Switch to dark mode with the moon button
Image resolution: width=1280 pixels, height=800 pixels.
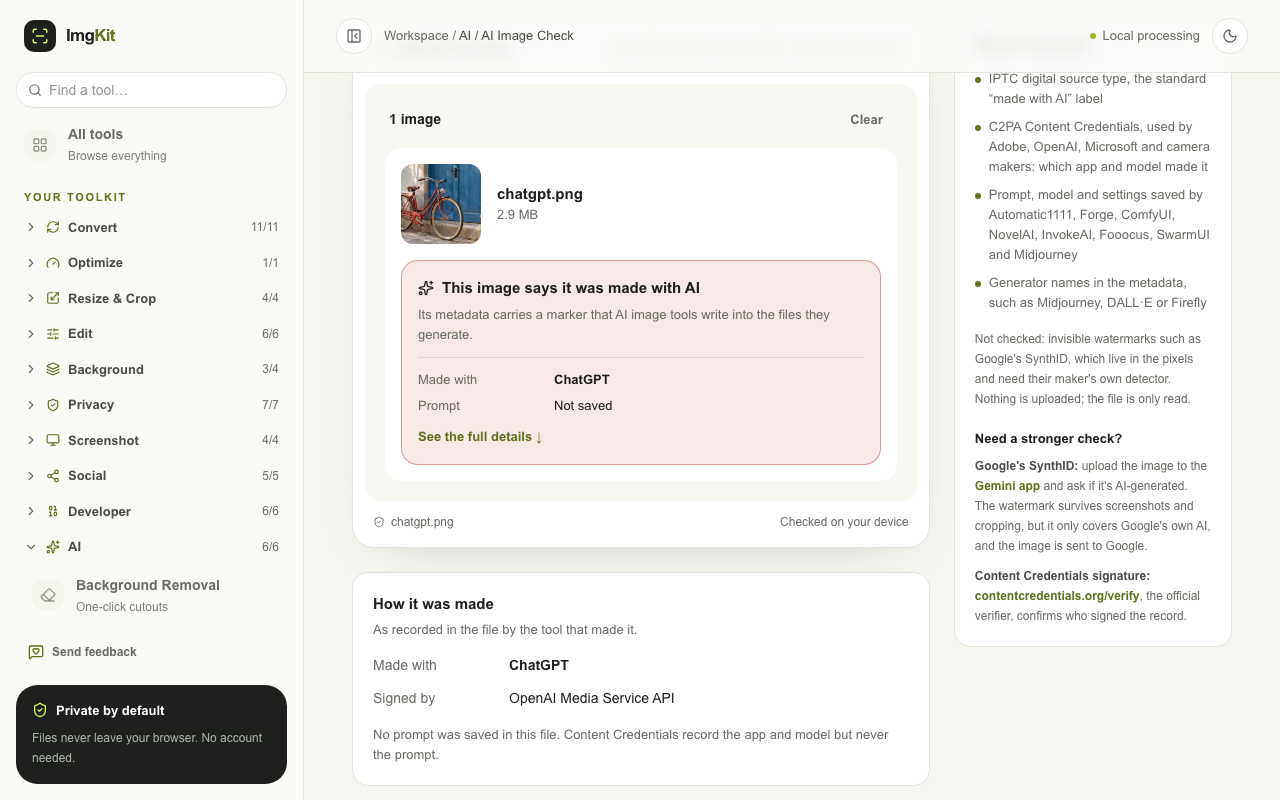1230,36
